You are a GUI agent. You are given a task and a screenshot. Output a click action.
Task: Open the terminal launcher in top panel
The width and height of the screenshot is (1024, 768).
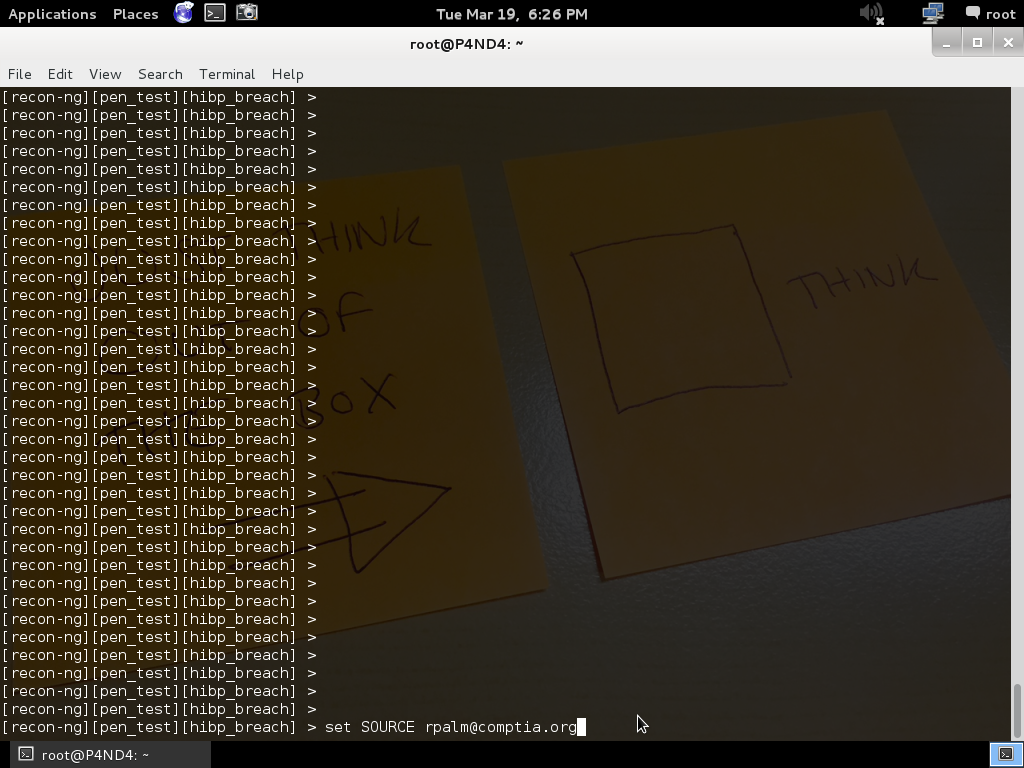[x=215, y=13]
